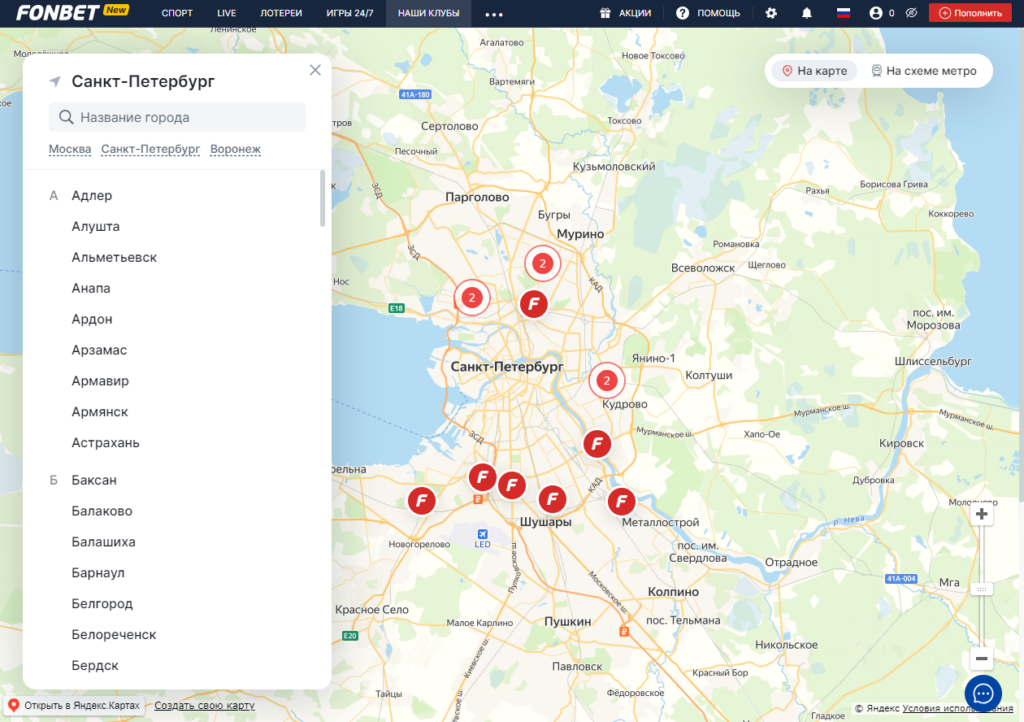Image resolution: width=1024 pixels, height=722 pixels.
Task: Select club marker below Кудрово on the river
Action: click(x=597, y=445)
